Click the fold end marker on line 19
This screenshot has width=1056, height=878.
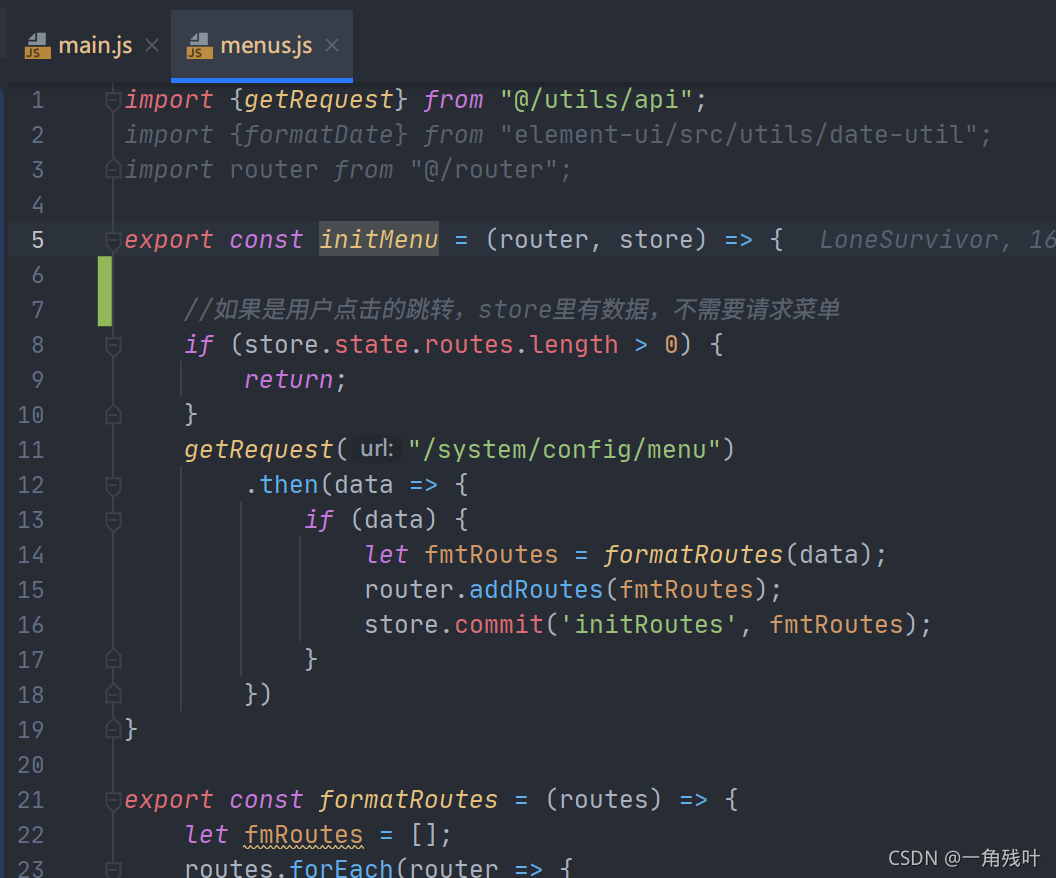pos(113,729)
